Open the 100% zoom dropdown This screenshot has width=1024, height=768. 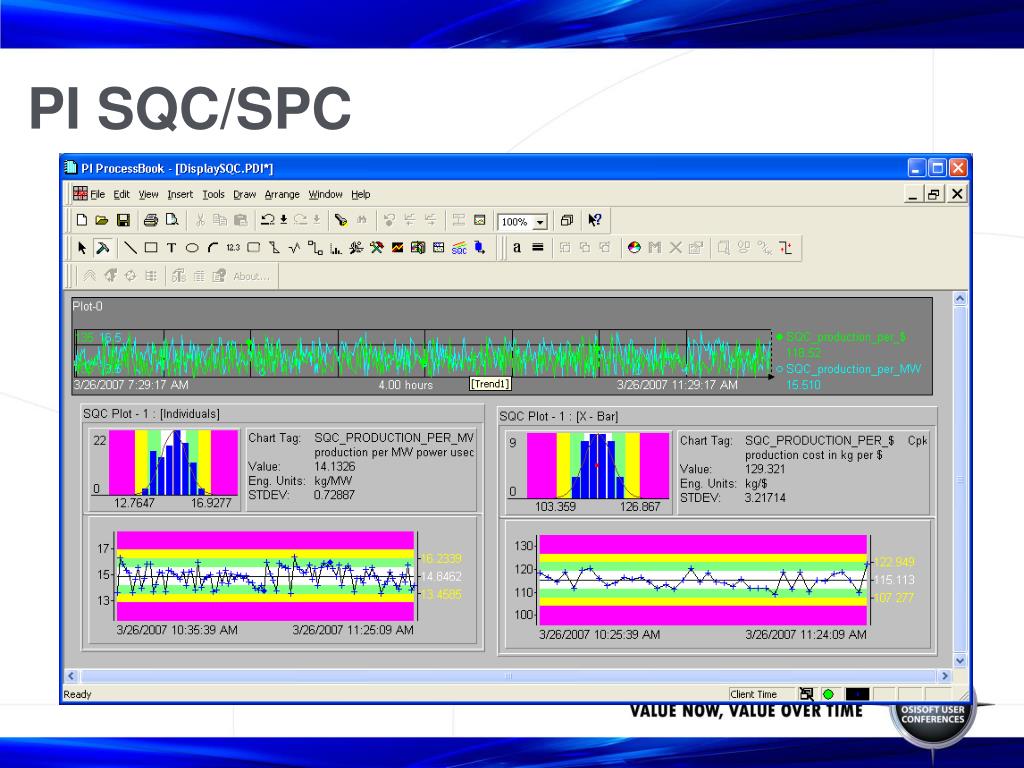click(540, 222)
